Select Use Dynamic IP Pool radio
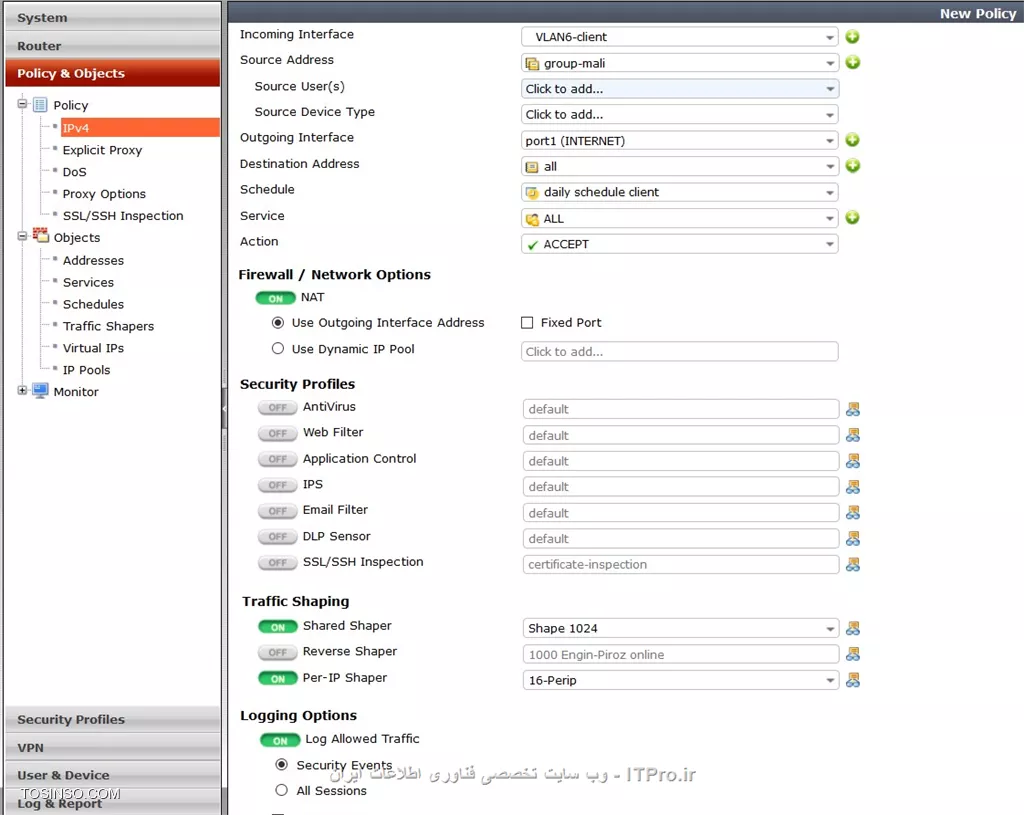Screen dimensions: 1024x815 click(278, 349)
